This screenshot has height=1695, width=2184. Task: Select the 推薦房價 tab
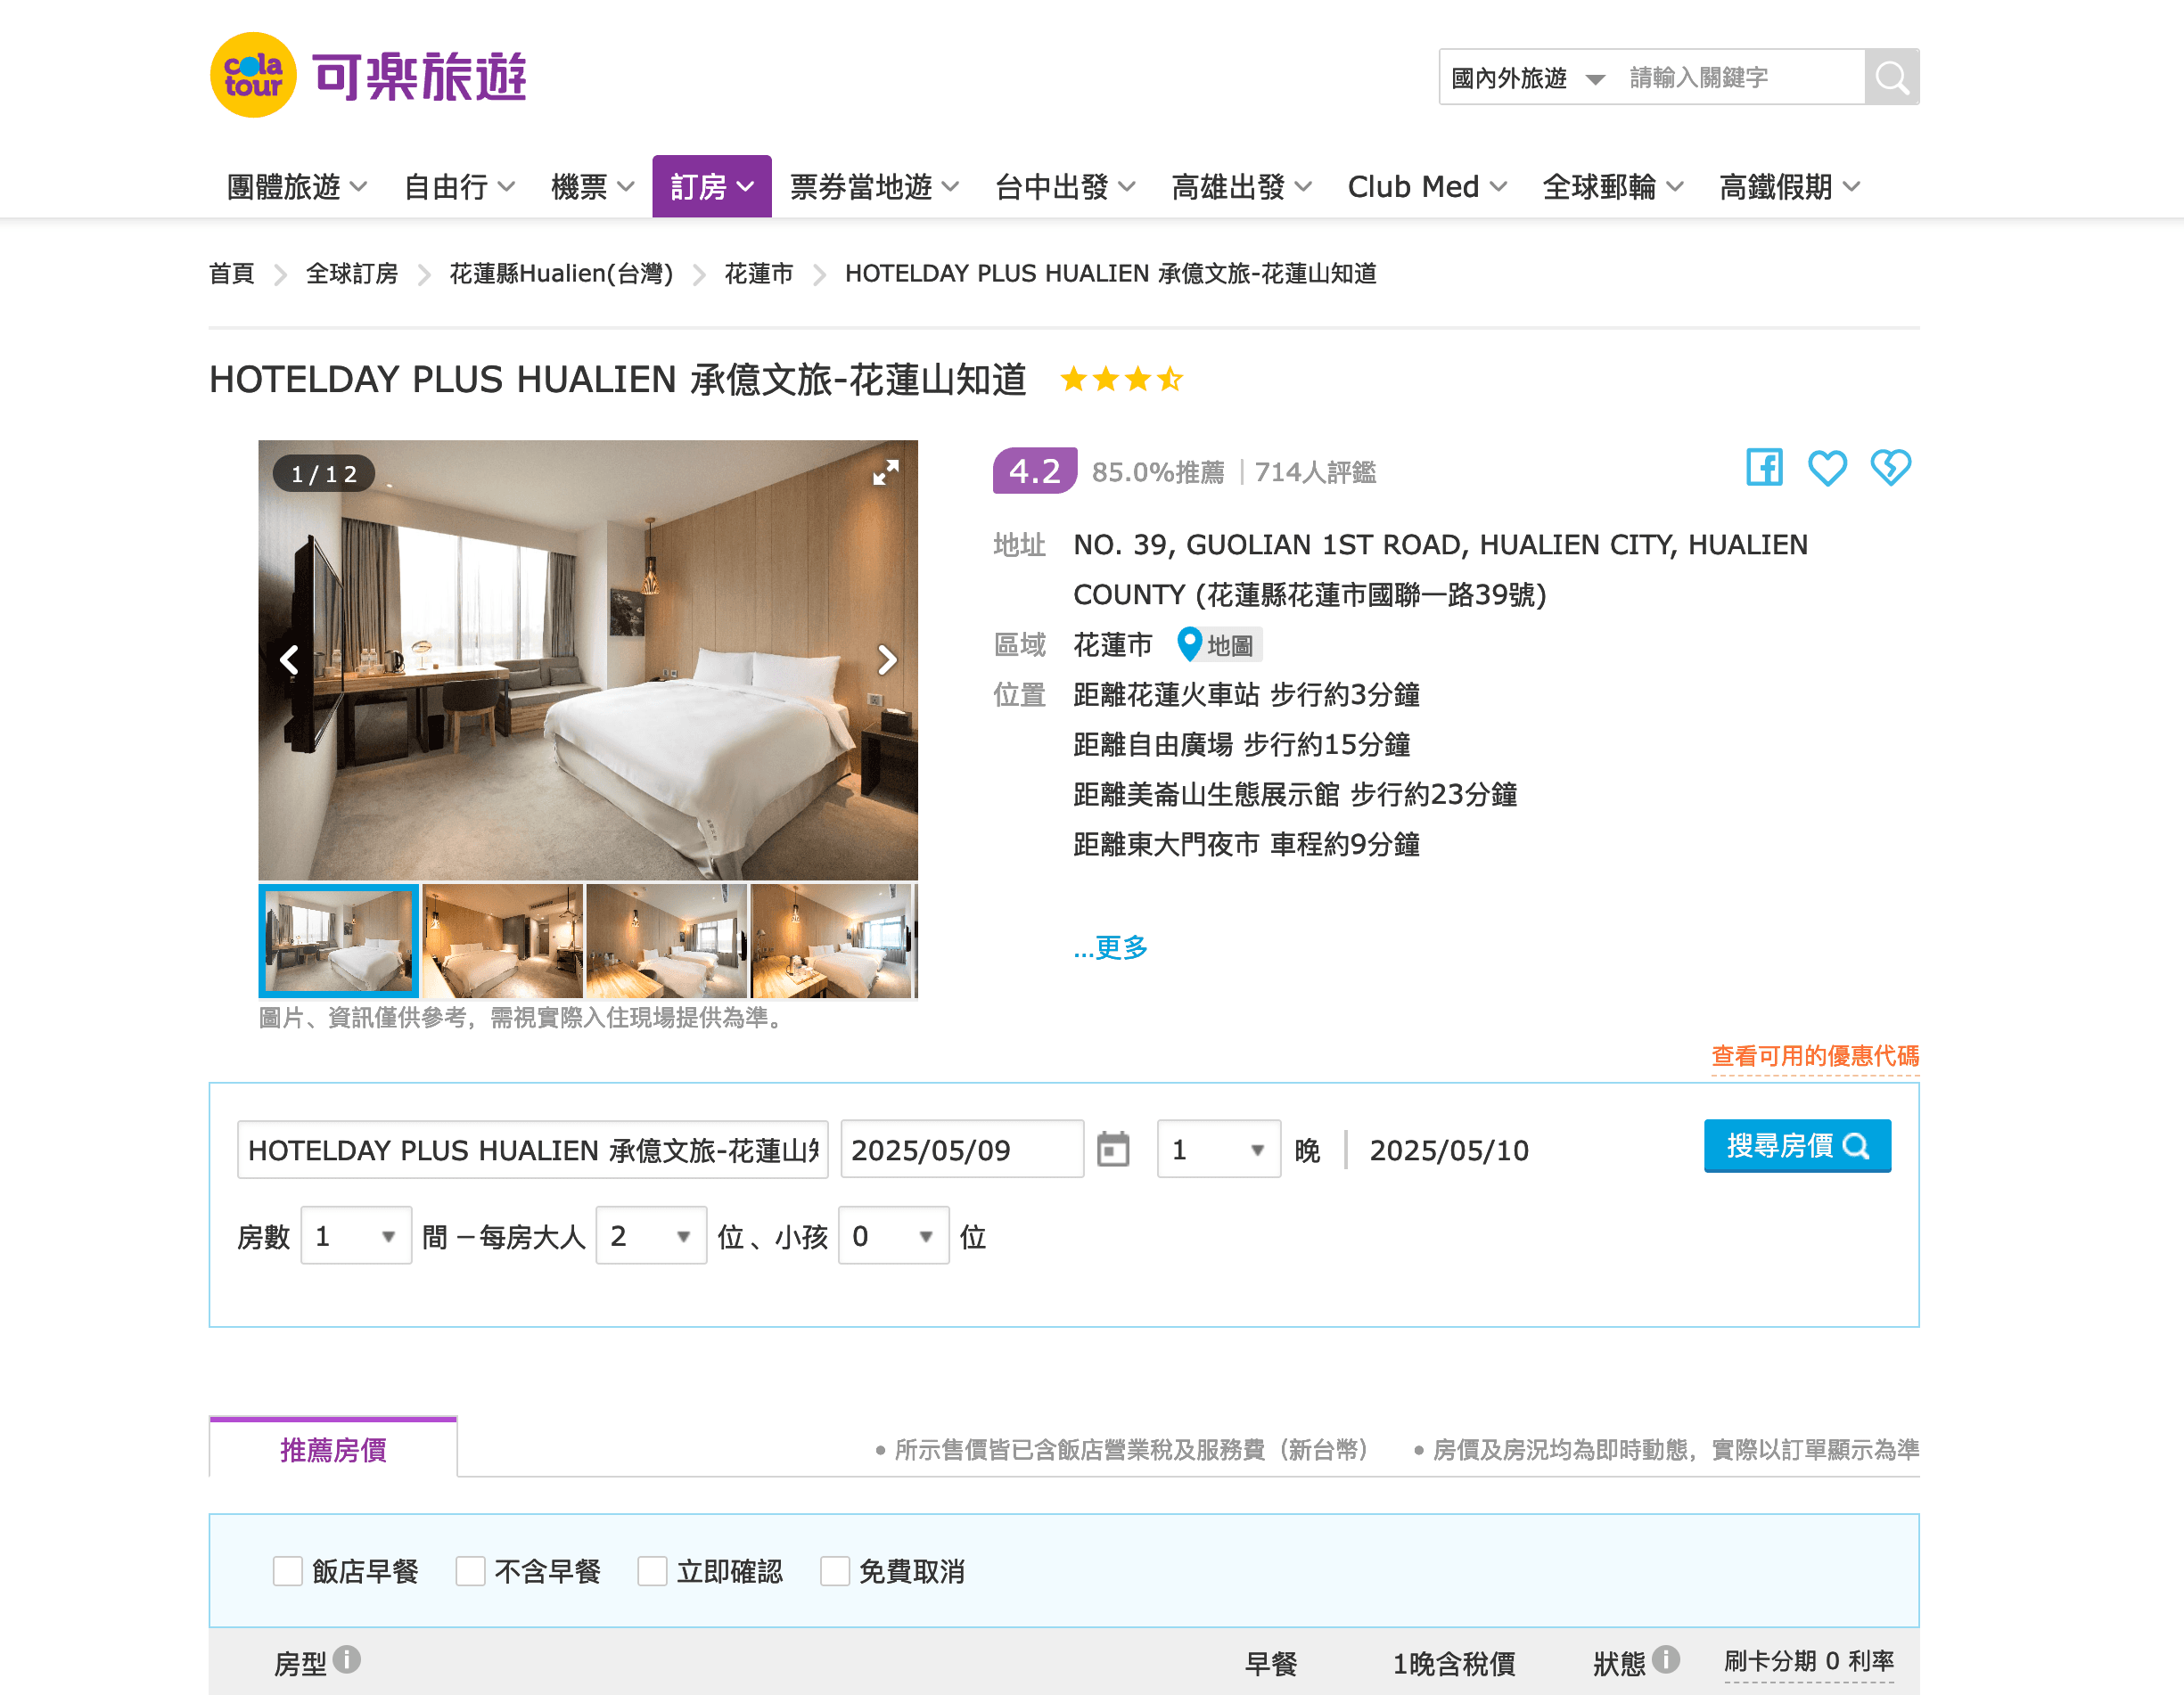point(333,1448)
